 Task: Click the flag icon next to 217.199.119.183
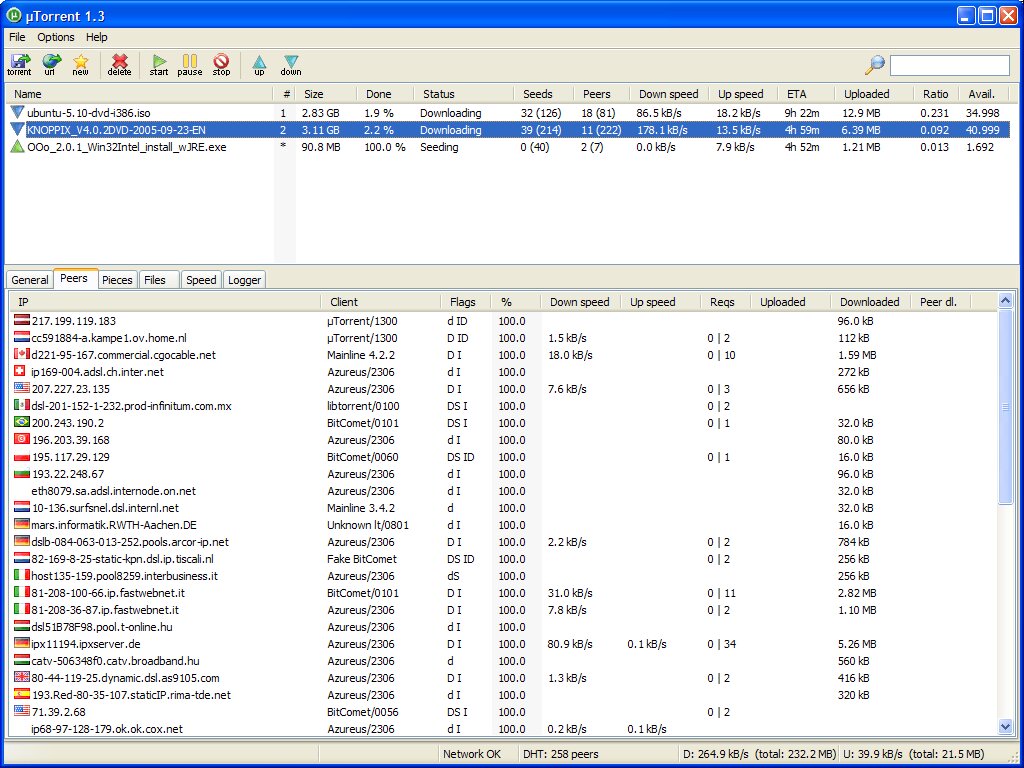pyautogui.click(x=22, y=320)
